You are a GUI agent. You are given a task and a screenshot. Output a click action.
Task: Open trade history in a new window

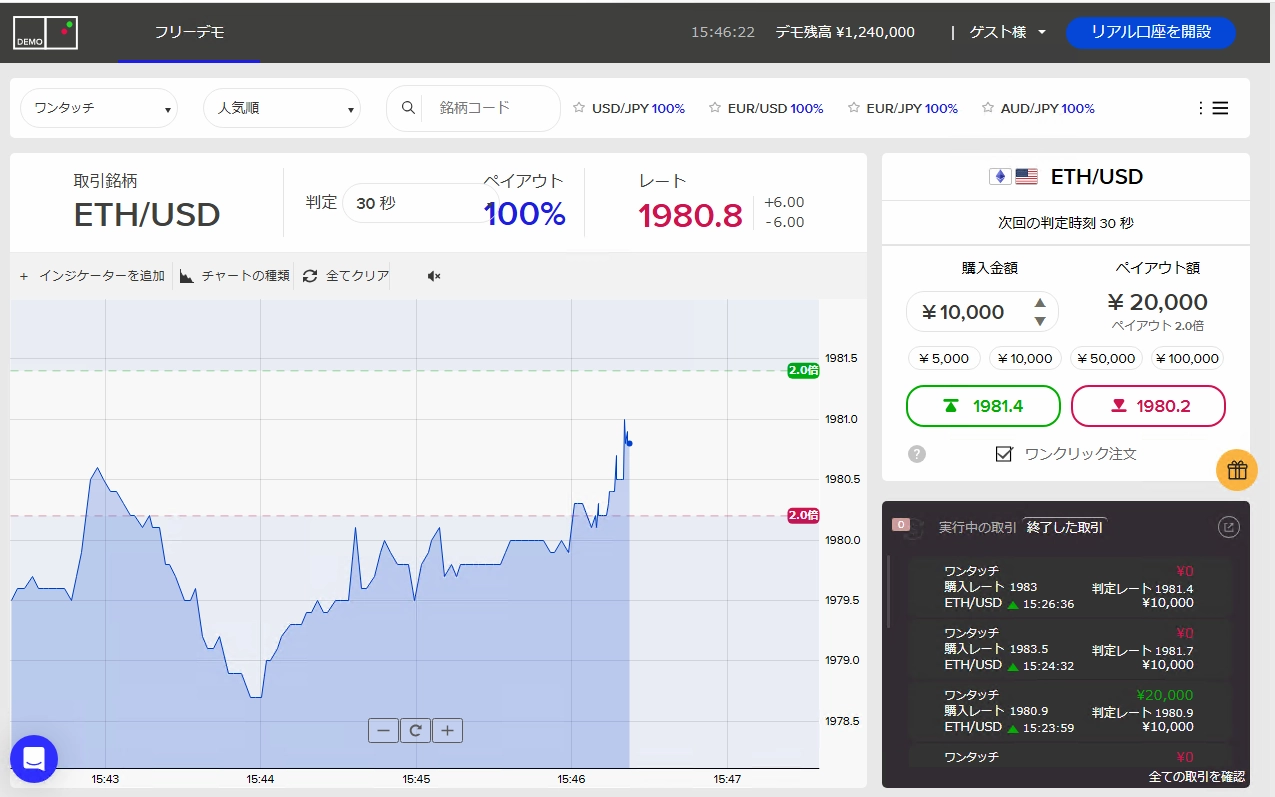[x=1227, y=527]
